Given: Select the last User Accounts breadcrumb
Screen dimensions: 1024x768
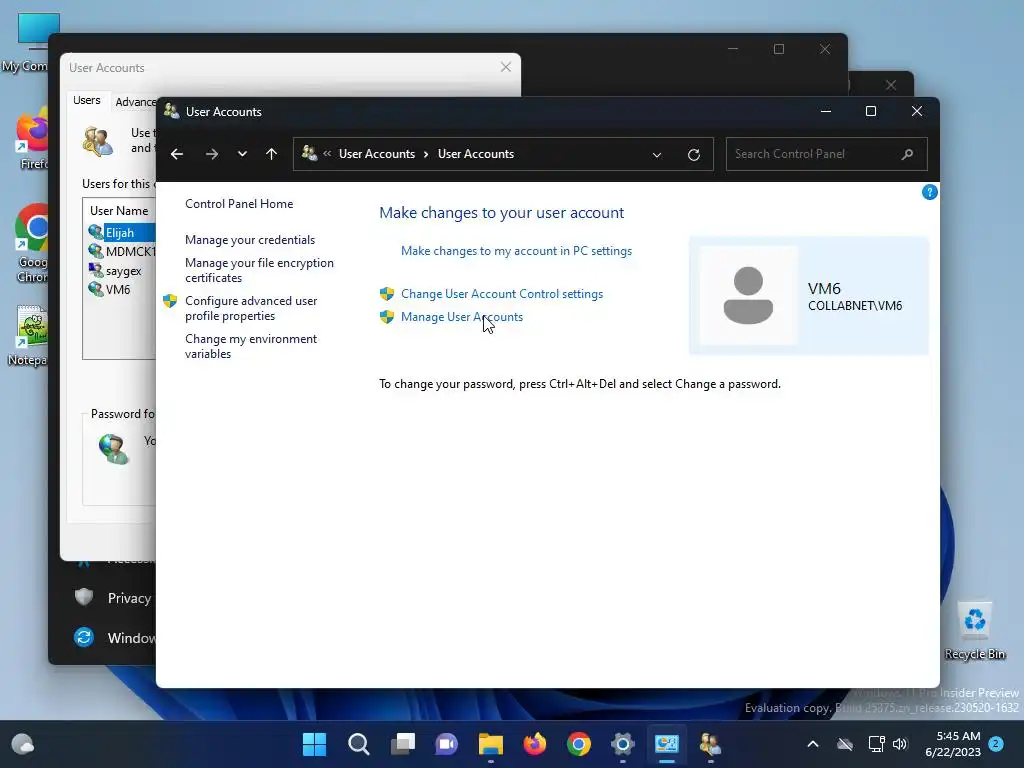Looking at the screenshot, I should [x=475, y=154].
